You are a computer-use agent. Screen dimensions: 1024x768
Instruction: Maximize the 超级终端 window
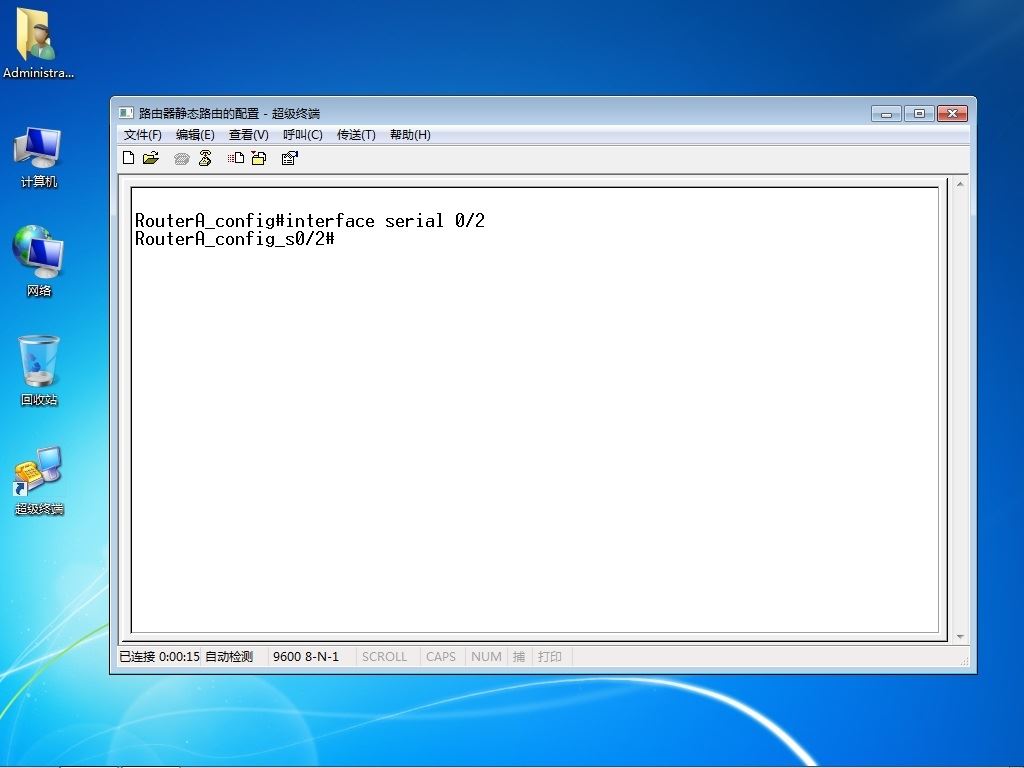click(919, 114)
